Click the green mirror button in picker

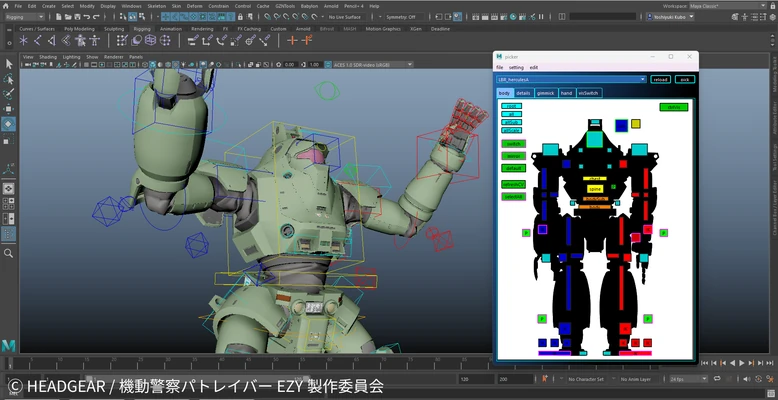tap(513, 156)
